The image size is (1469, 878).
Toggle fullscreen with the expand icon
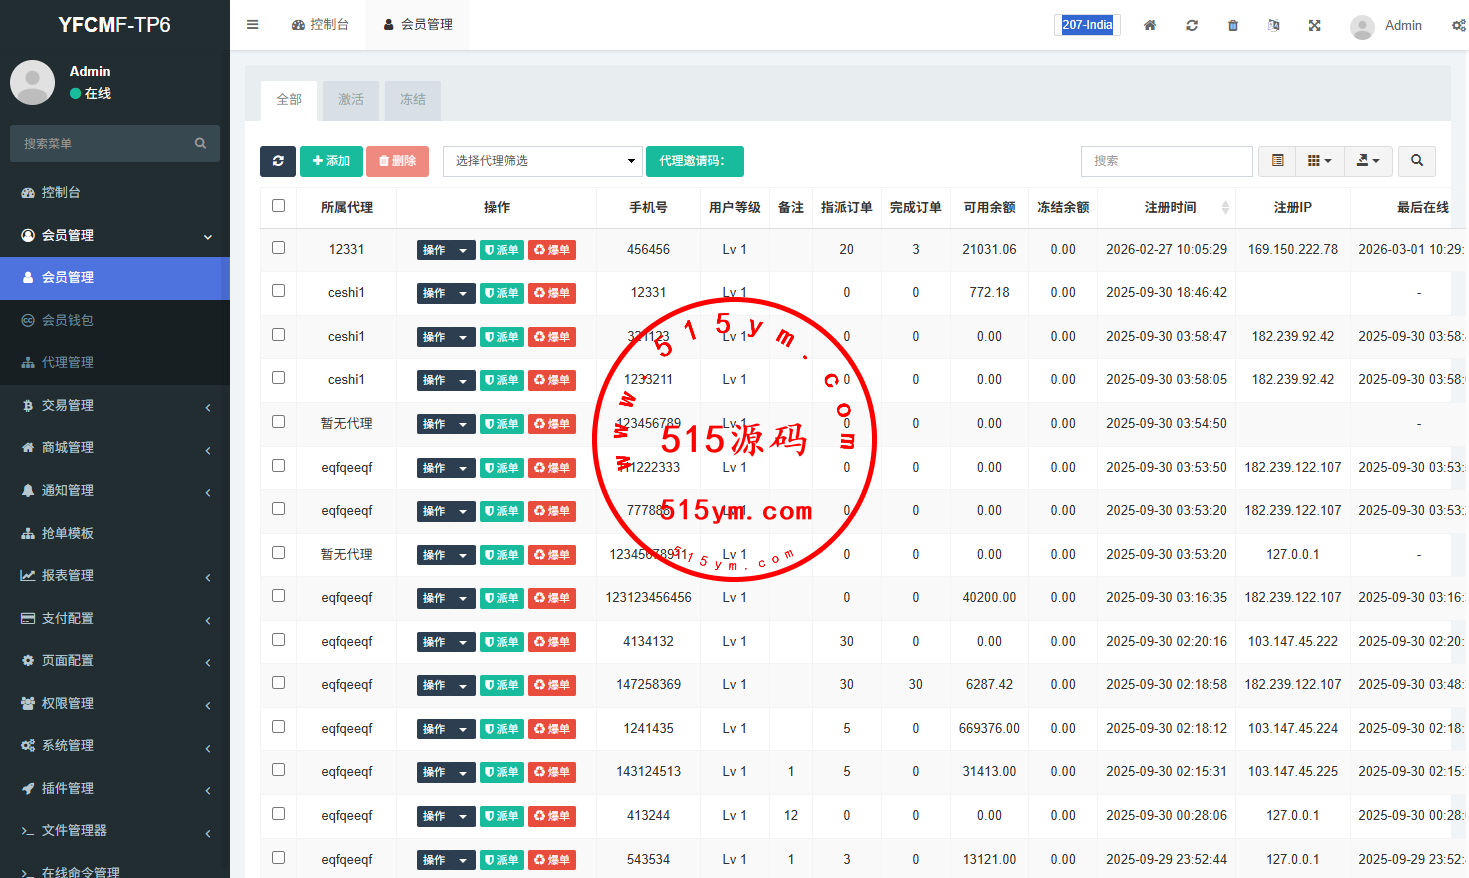click(x=1315, y=25)
